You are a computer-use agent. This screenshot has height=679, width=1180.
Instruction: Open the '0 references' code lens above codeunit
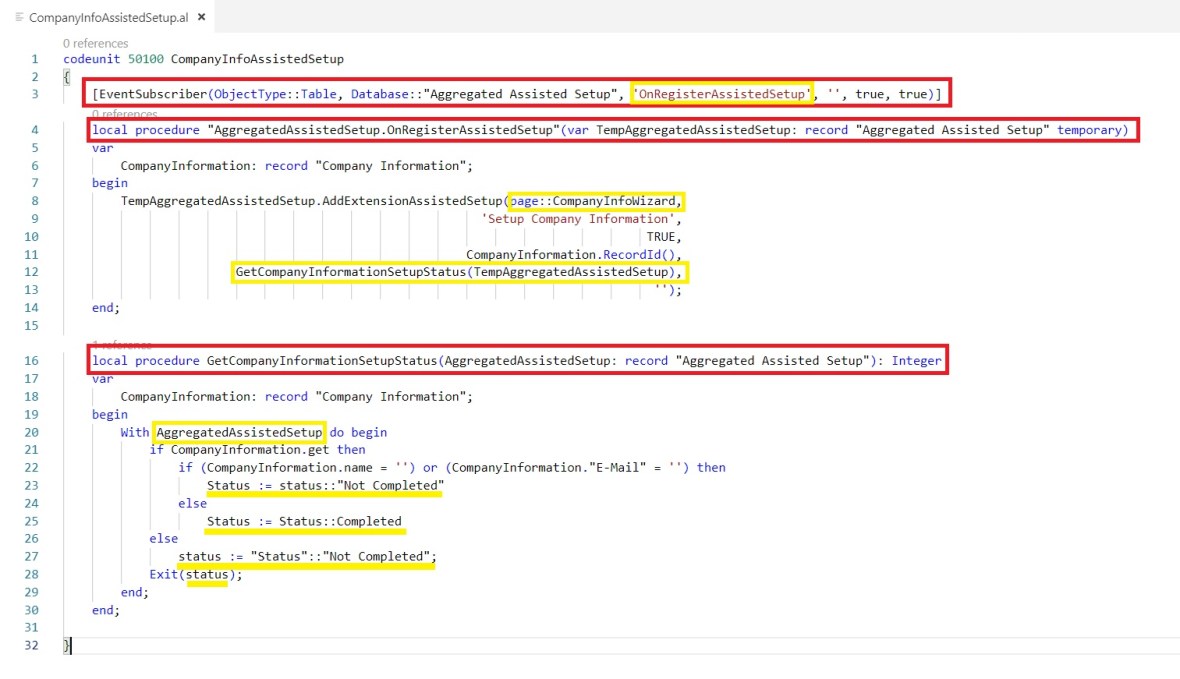95,43
